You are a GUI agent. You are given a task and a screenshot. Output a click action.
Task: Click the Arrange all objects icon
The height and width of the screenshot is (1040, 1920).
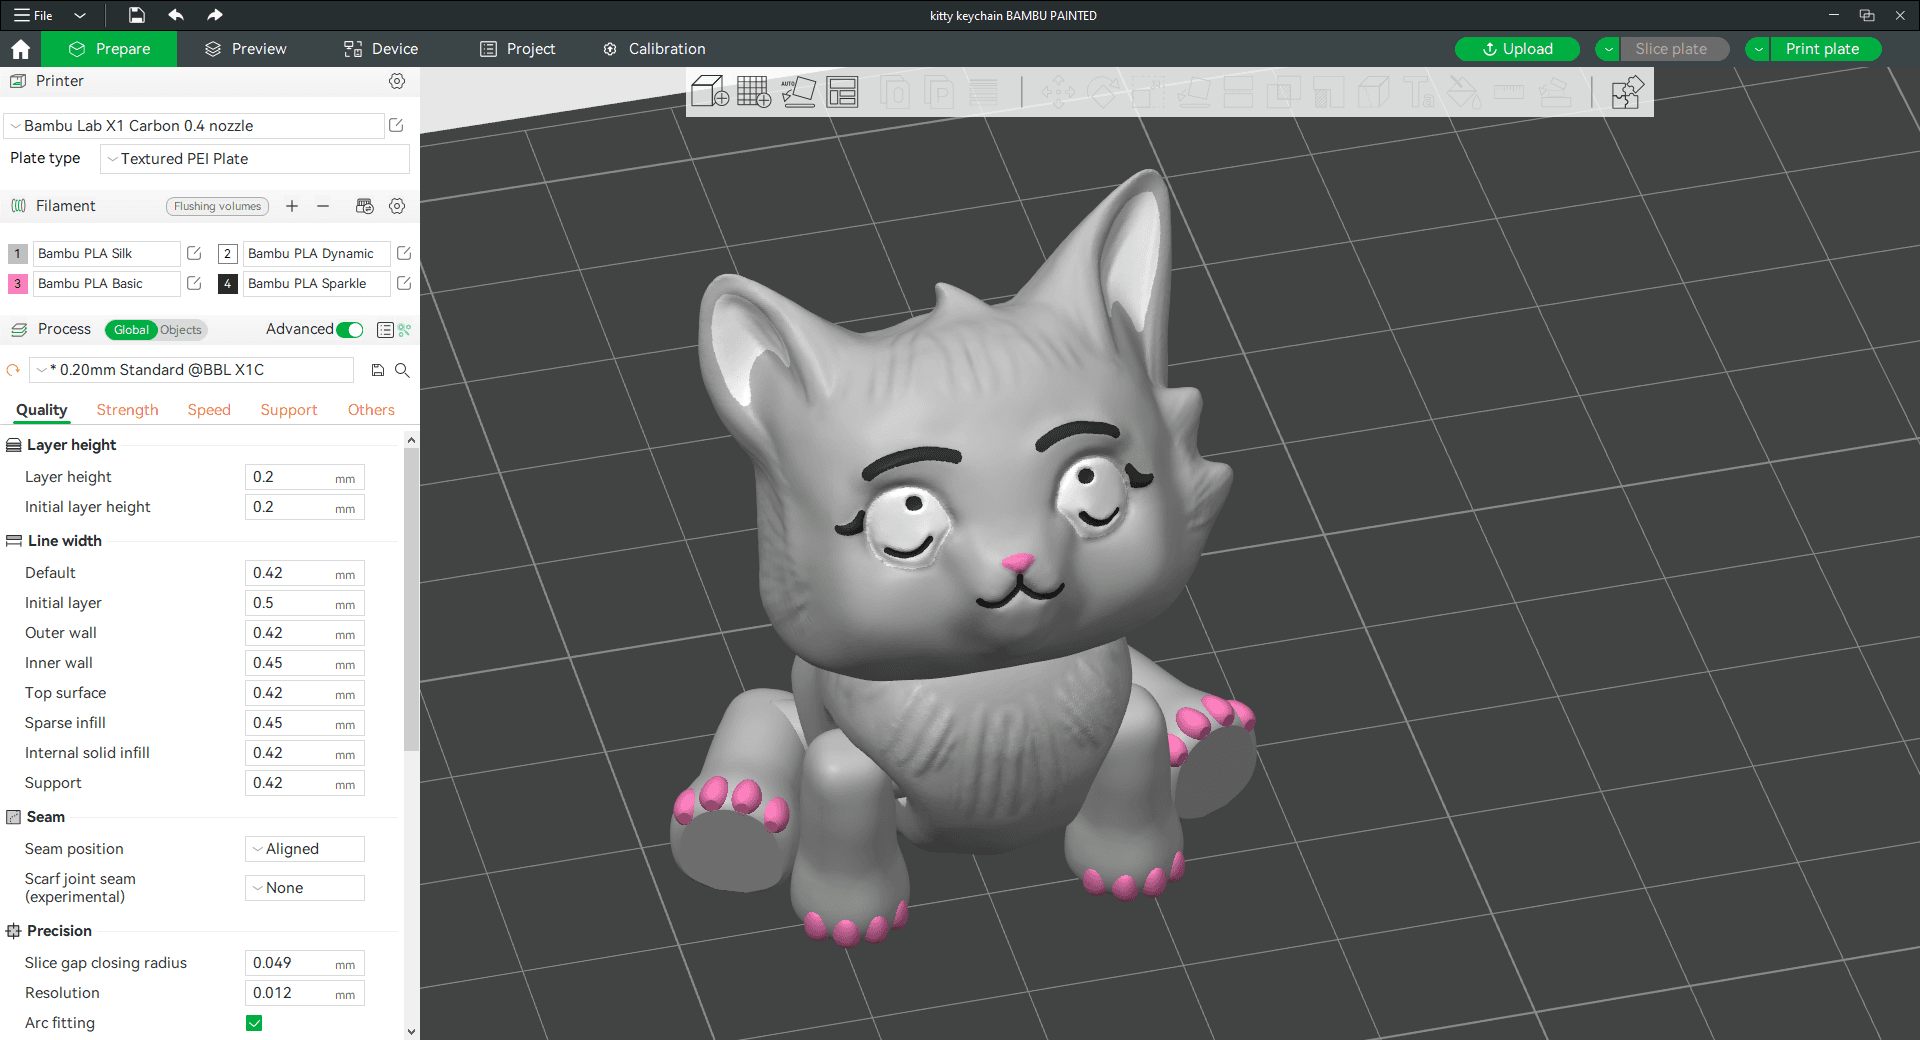click(x=842, y=92)
